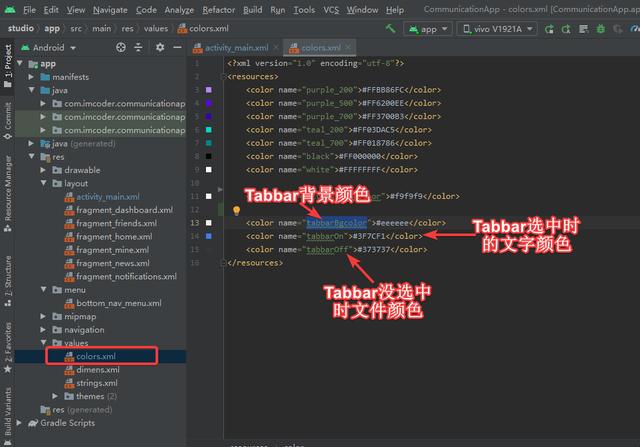Collapse the java folder
The width and height of the screenshot is (640, 447).
[x=31, y=90]
